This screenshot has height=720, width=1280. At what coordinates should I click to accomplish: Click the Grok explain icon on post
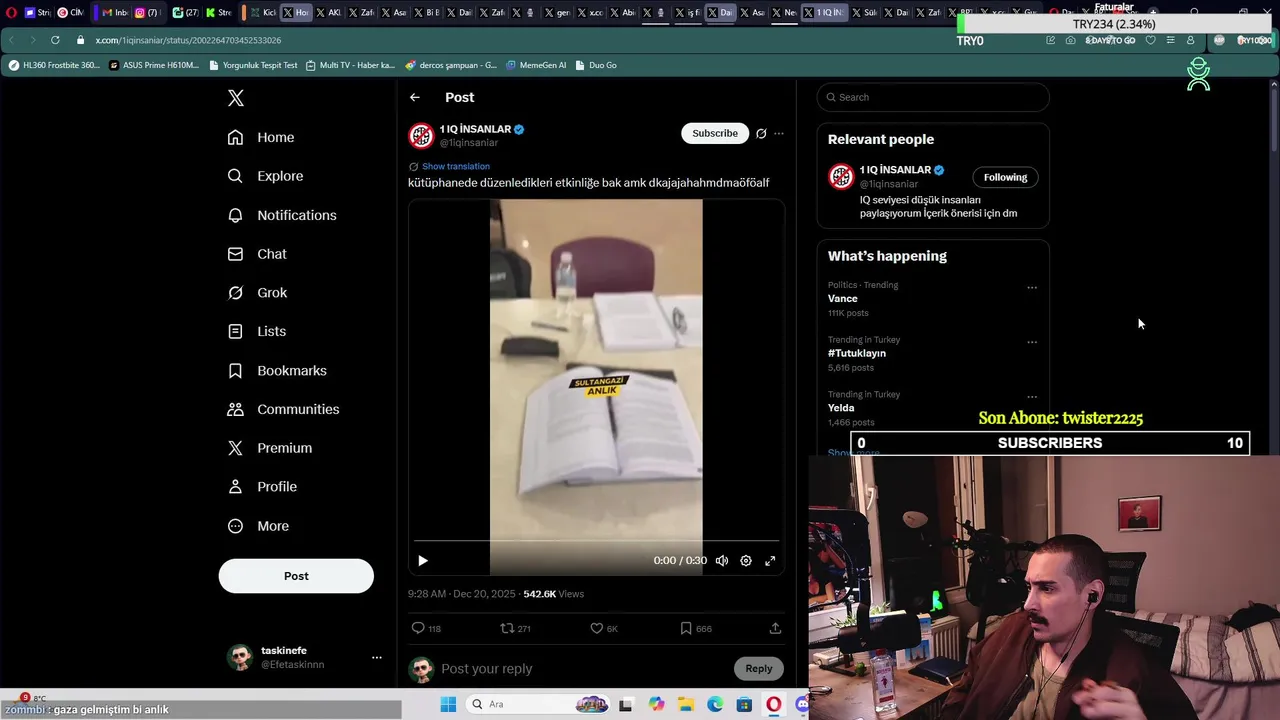coord(761,133)
